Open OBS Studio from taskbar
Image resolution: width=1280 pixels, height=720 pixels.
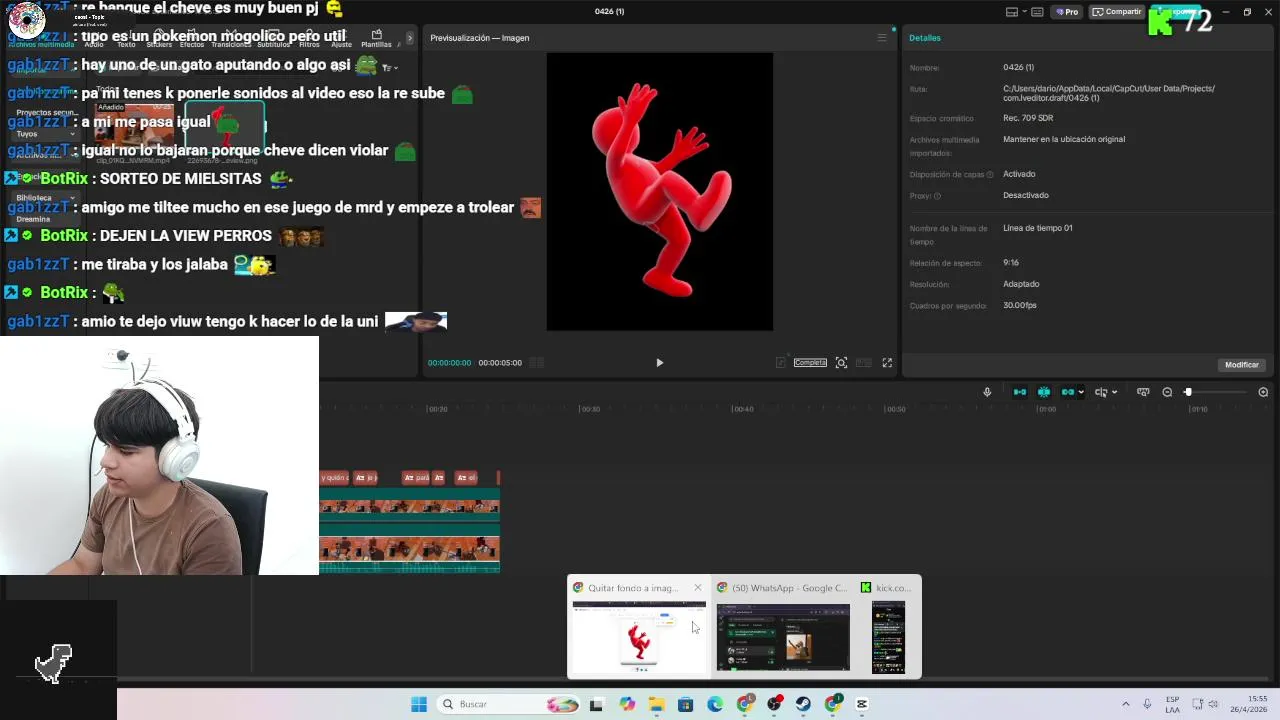click(774, 704)
